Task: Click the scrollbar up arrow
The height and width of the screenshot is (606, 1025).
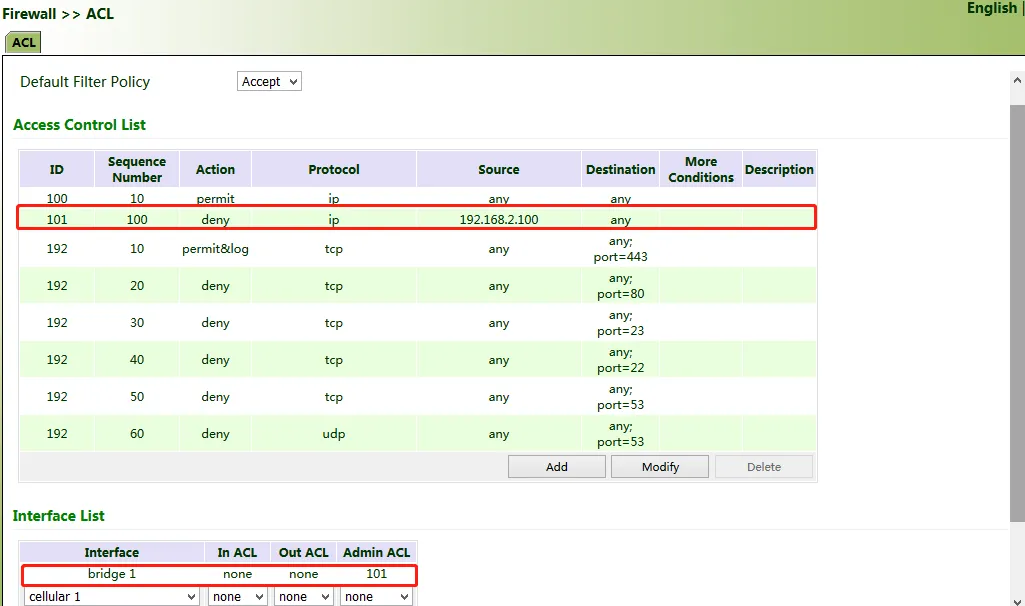Action: pos(1017,80)
